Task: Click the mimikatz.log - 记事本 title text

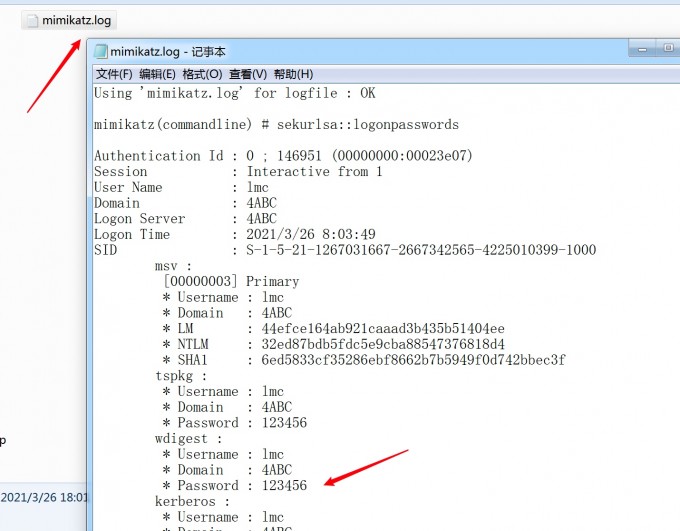Action: (168, 52)
